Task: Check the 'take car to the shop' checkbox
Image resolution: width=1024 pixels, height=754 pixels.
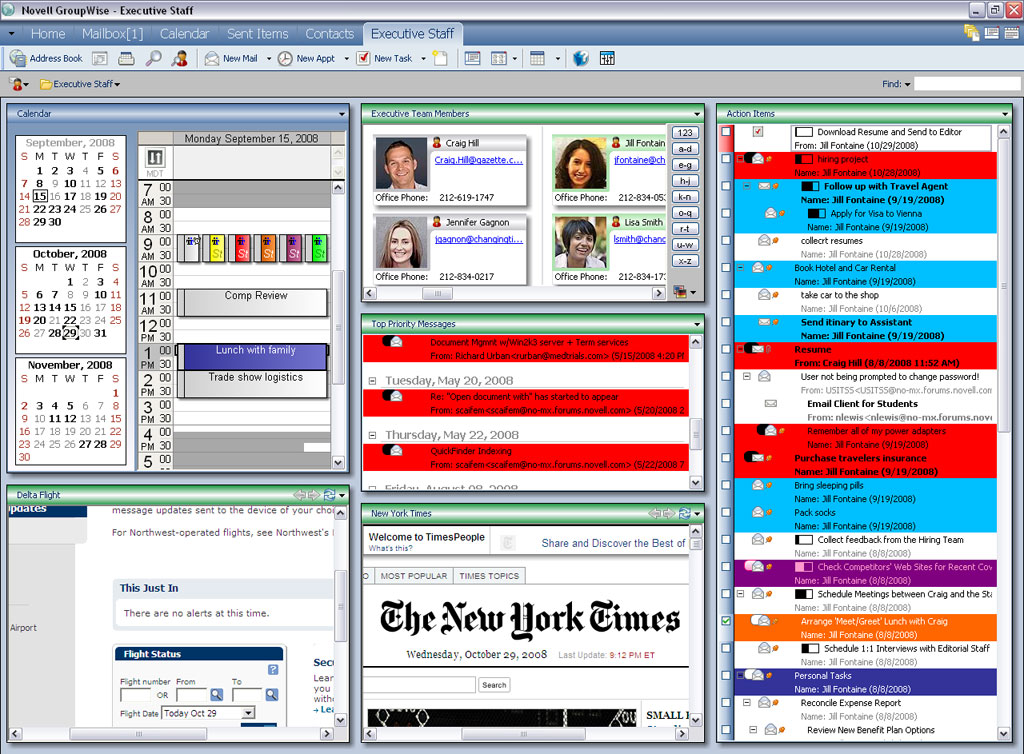Action: (726, 294)
